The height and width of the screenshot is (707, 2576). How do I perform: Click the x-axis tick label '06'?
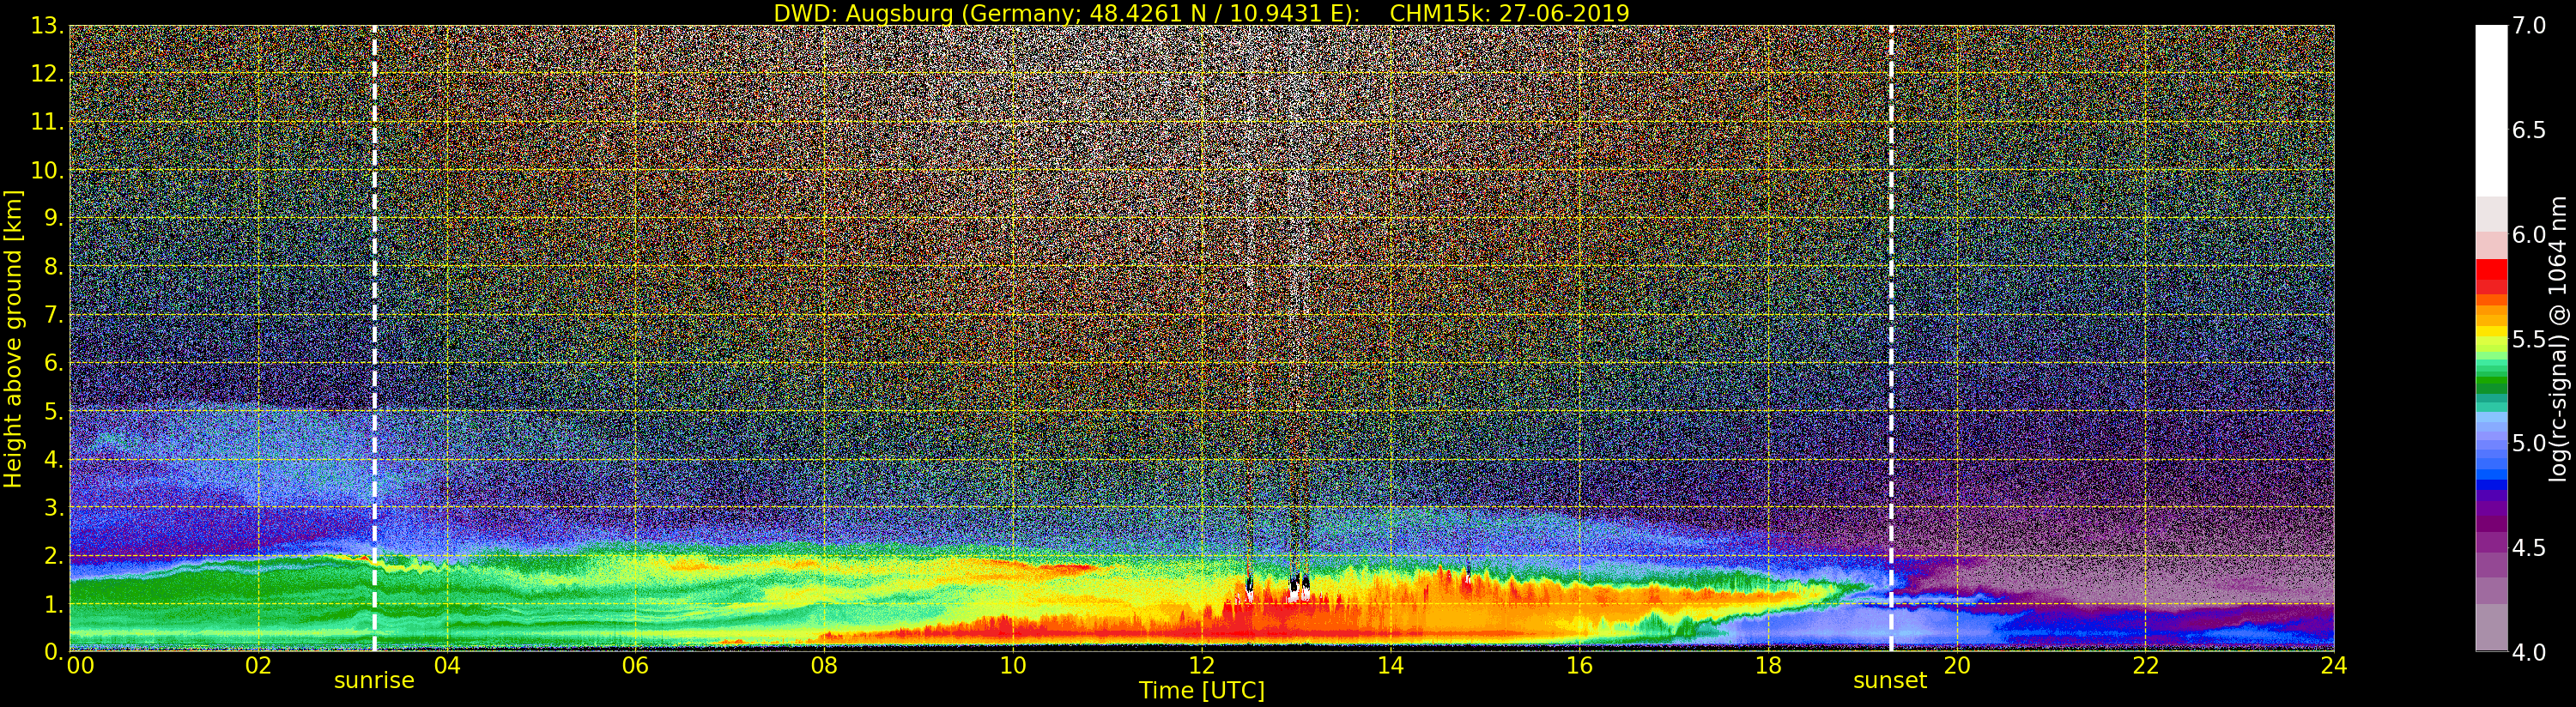pos(635,665)
